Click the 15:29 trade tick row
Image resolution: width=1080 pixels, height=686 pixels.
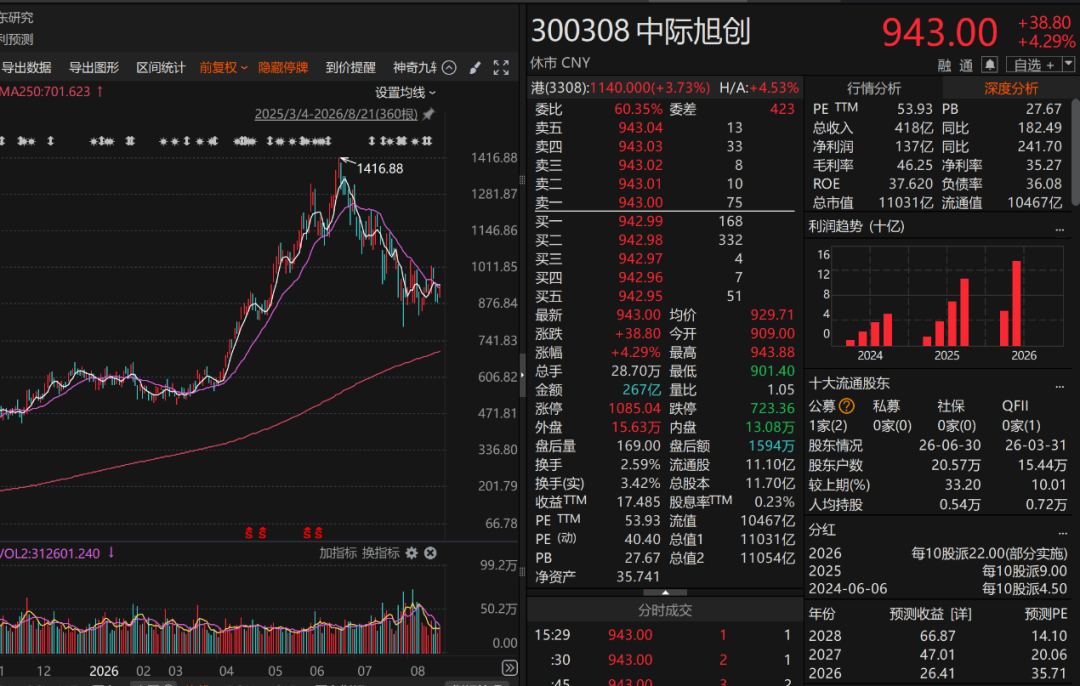665,635
